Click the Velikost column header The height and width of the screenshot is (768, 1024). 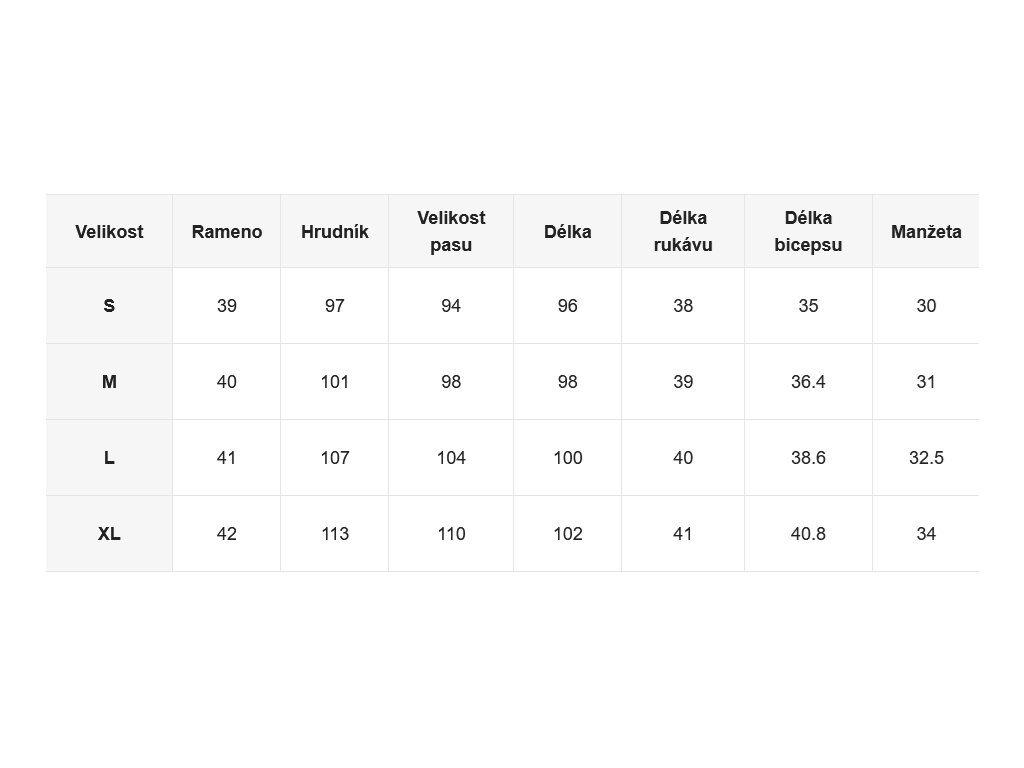coord(109,231)
